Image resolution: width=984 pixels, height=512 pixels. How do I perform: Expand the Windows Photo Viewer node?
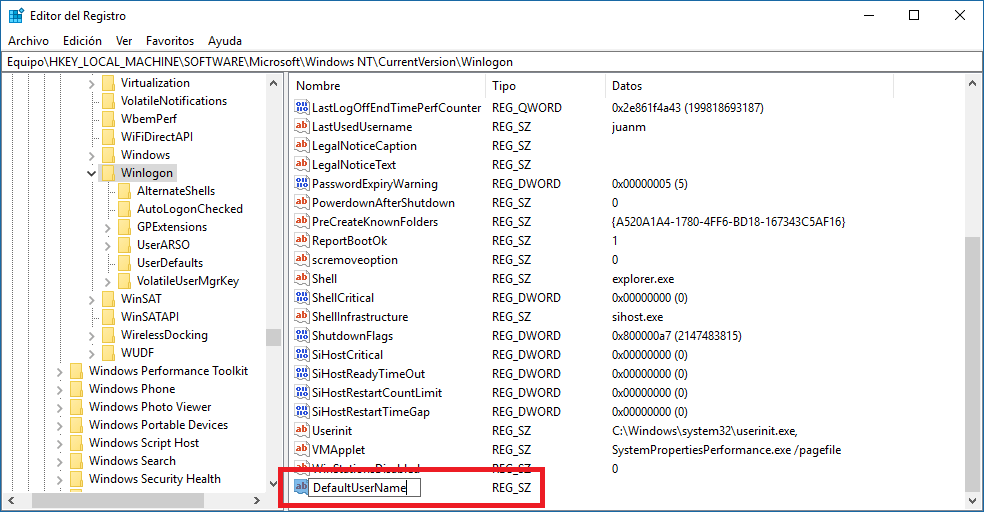click(x=60, y=408)
